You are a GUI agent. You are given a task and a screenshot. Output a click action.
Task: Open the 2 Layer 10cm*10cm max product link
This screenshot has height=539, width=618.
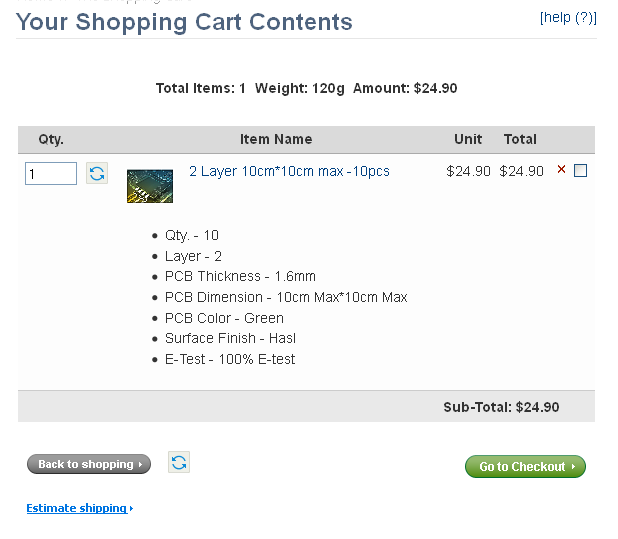pos(289,171)
